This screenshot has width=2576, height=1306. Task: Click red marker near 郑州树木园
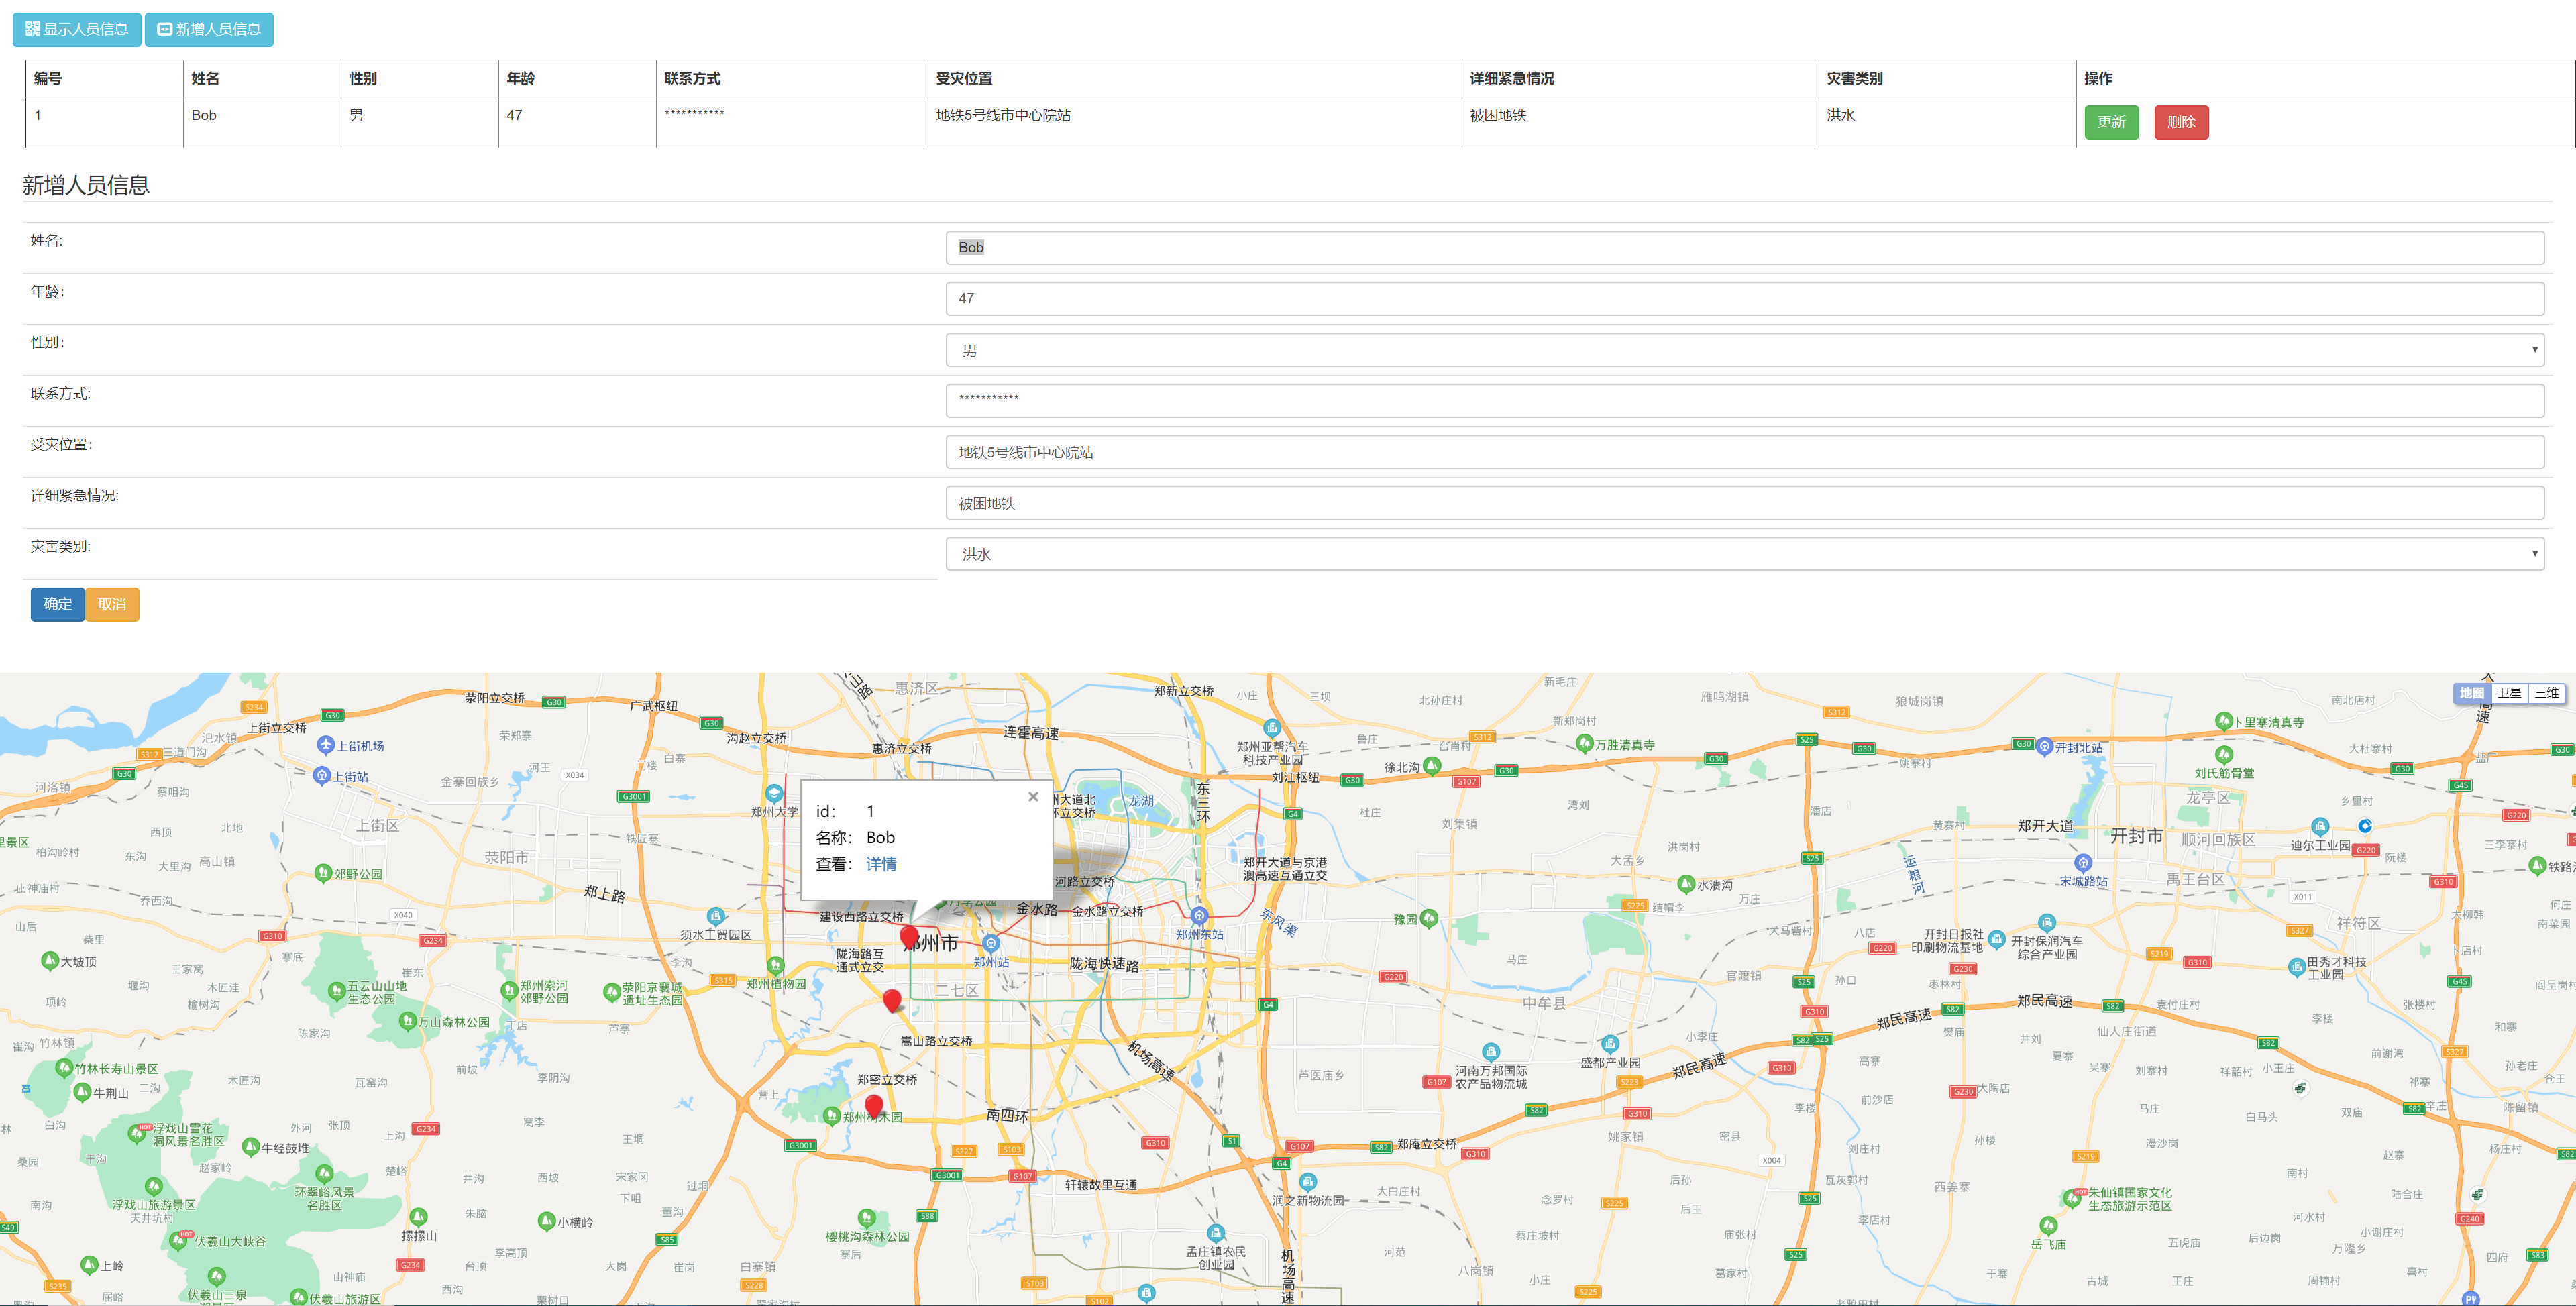pos(874,1104)
